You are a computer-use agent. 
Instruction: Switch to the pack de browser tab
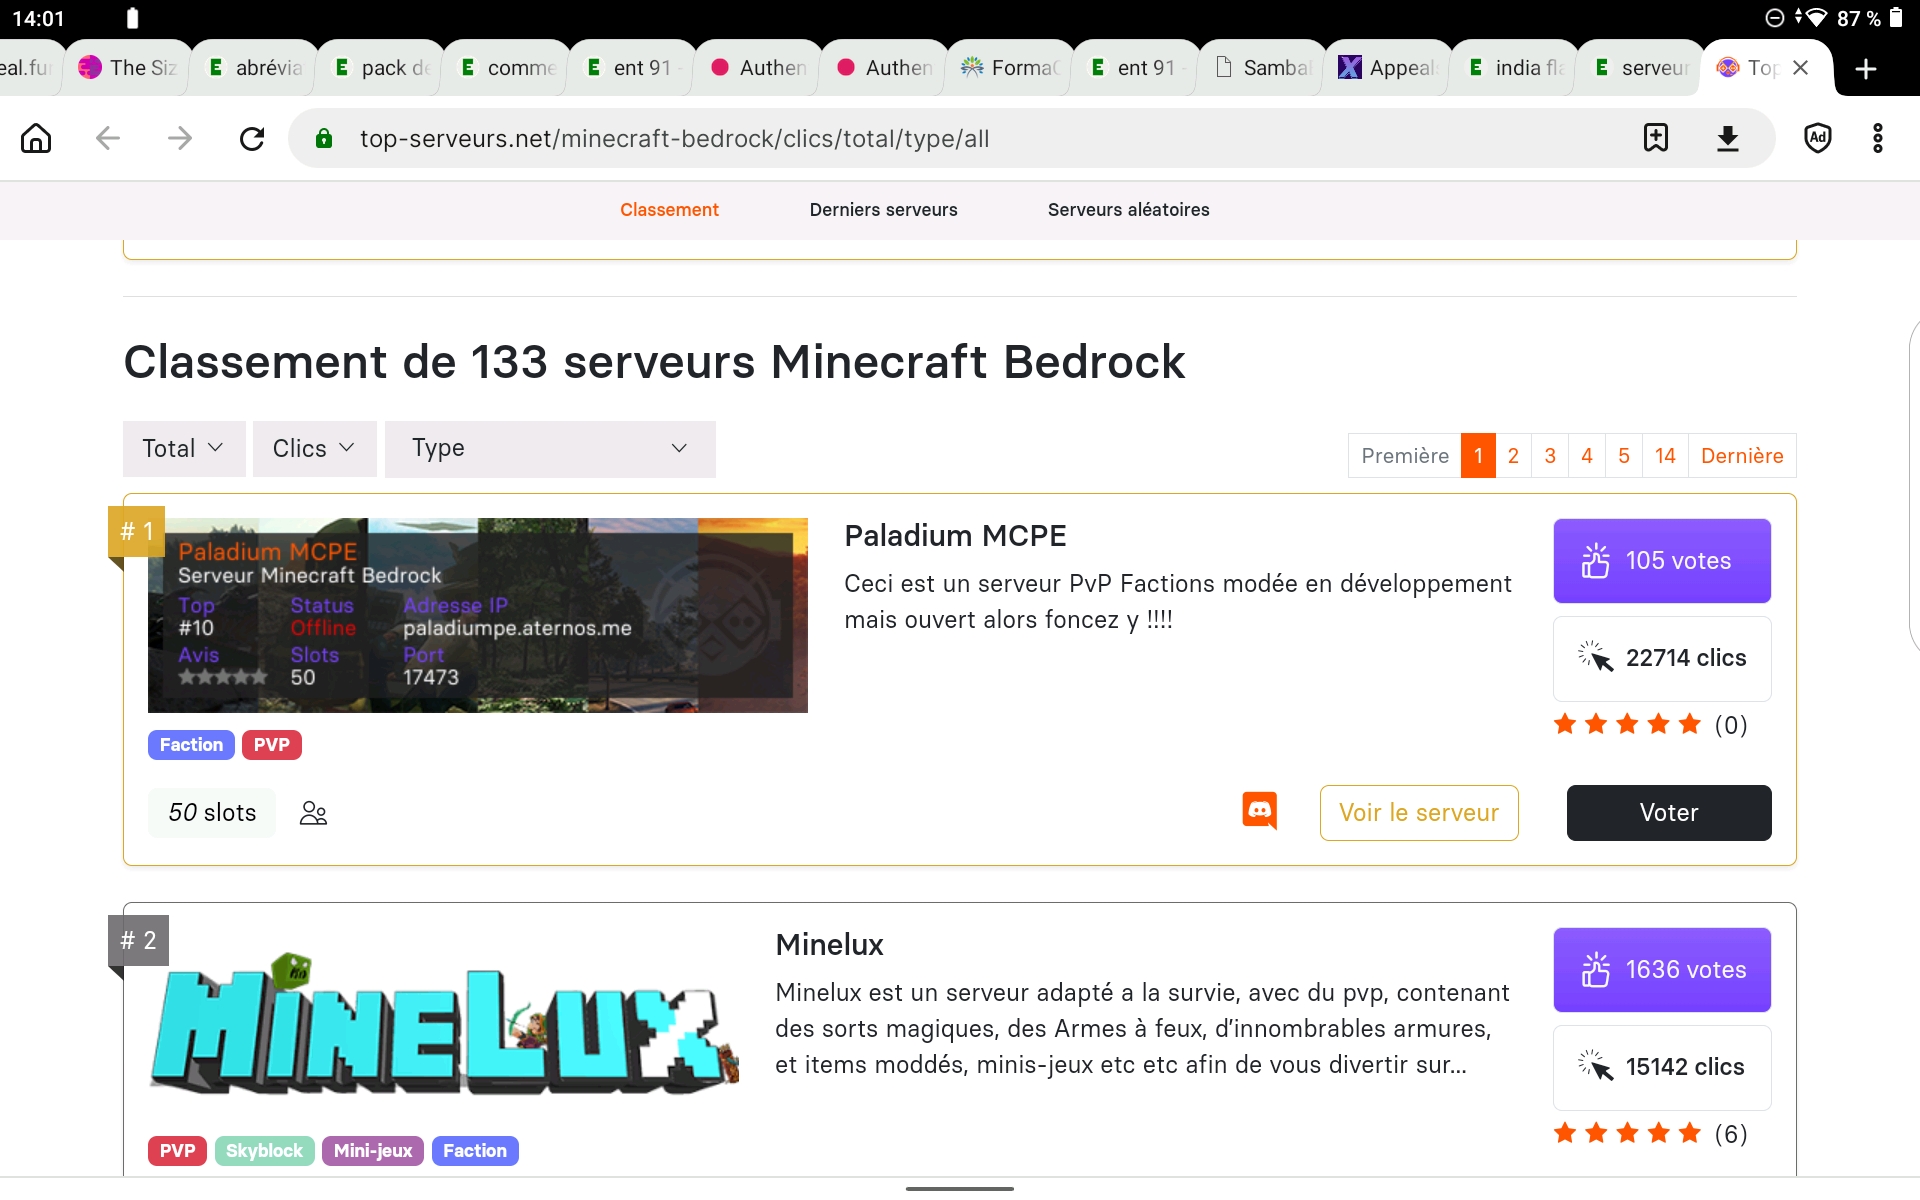[x=379, y=68]
